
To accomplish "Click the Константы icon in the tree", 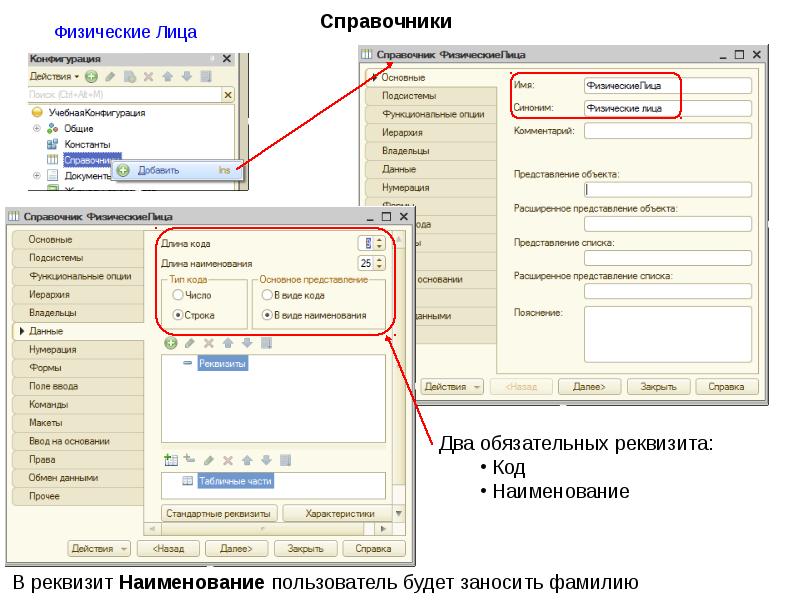I will pos(53,144).
